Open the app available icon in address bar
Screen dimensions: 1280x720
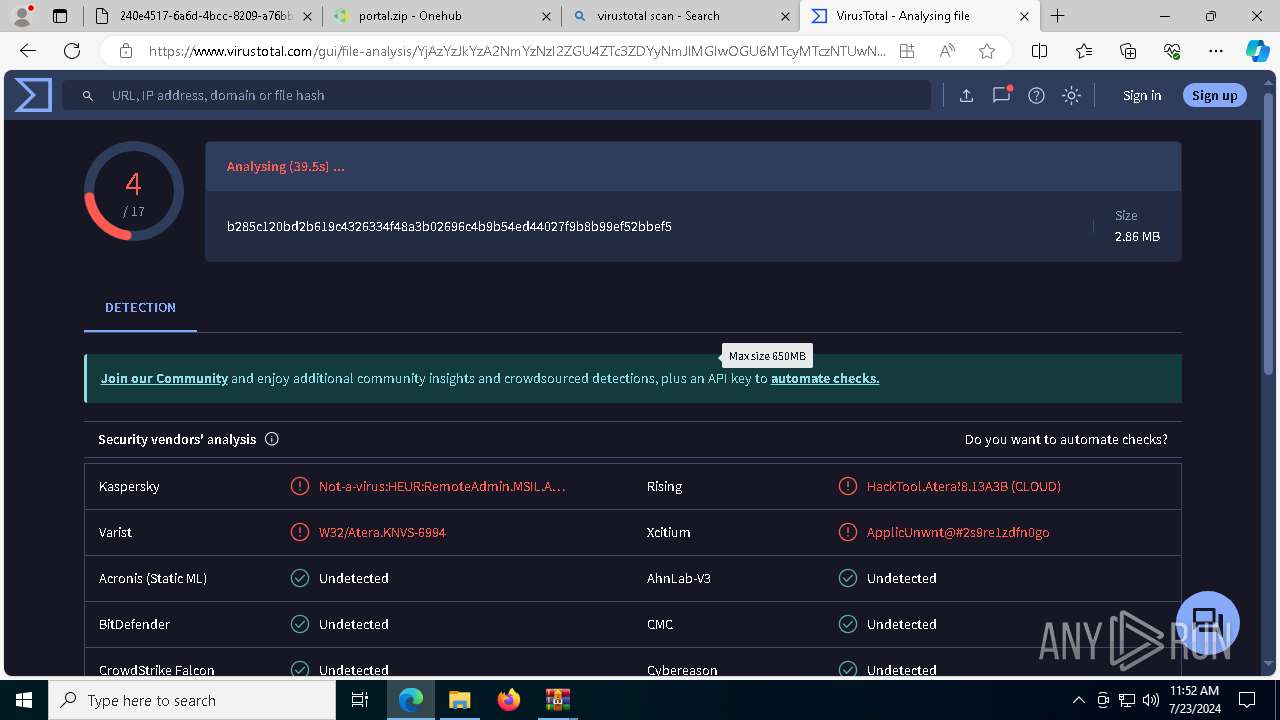[x=907, y=51]
